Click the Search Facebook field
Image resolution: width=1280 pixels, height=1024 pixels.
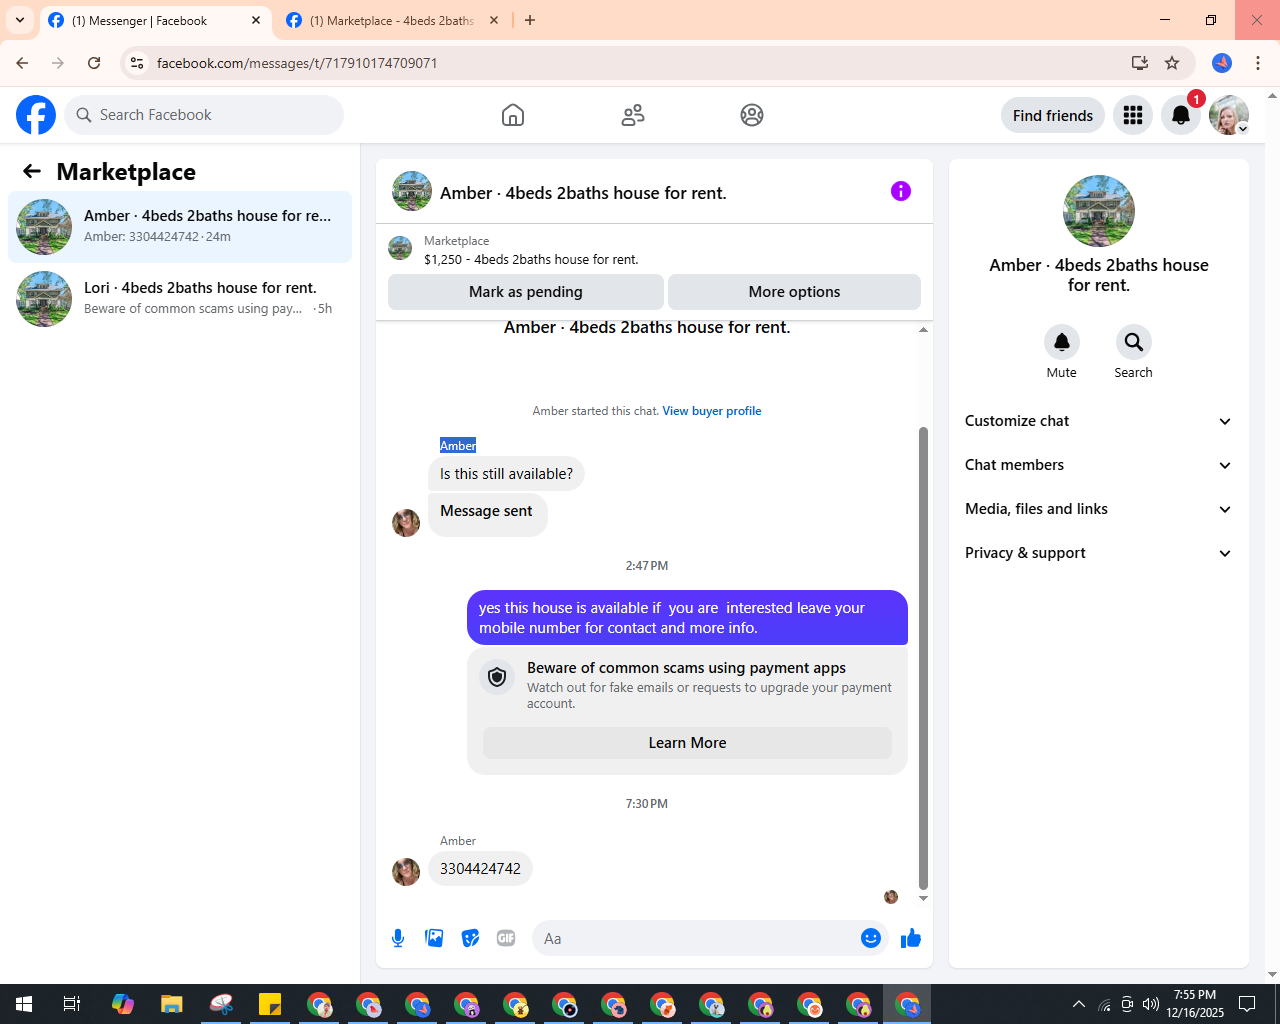click(204, 115)
